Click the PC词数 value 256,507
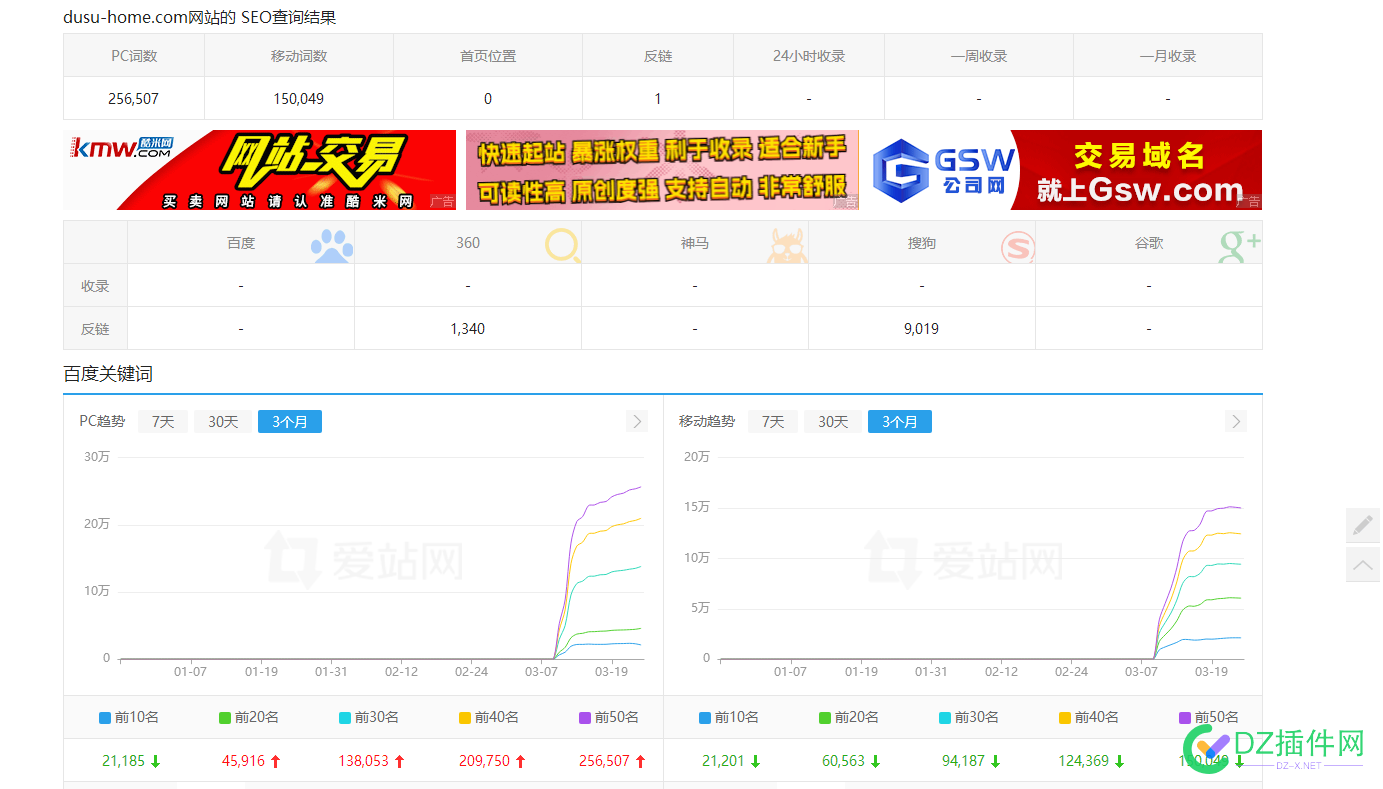 pos(133,99)
